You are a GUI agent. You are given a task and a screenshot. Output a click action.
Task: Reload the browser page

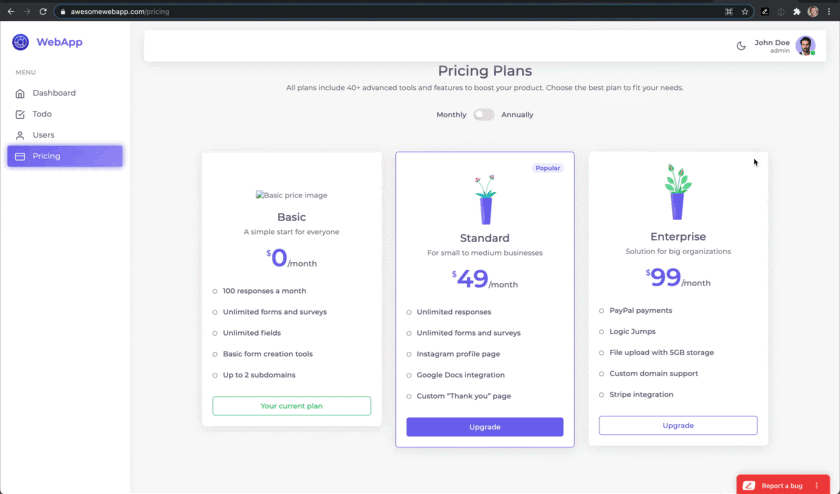tap(43, 11)
